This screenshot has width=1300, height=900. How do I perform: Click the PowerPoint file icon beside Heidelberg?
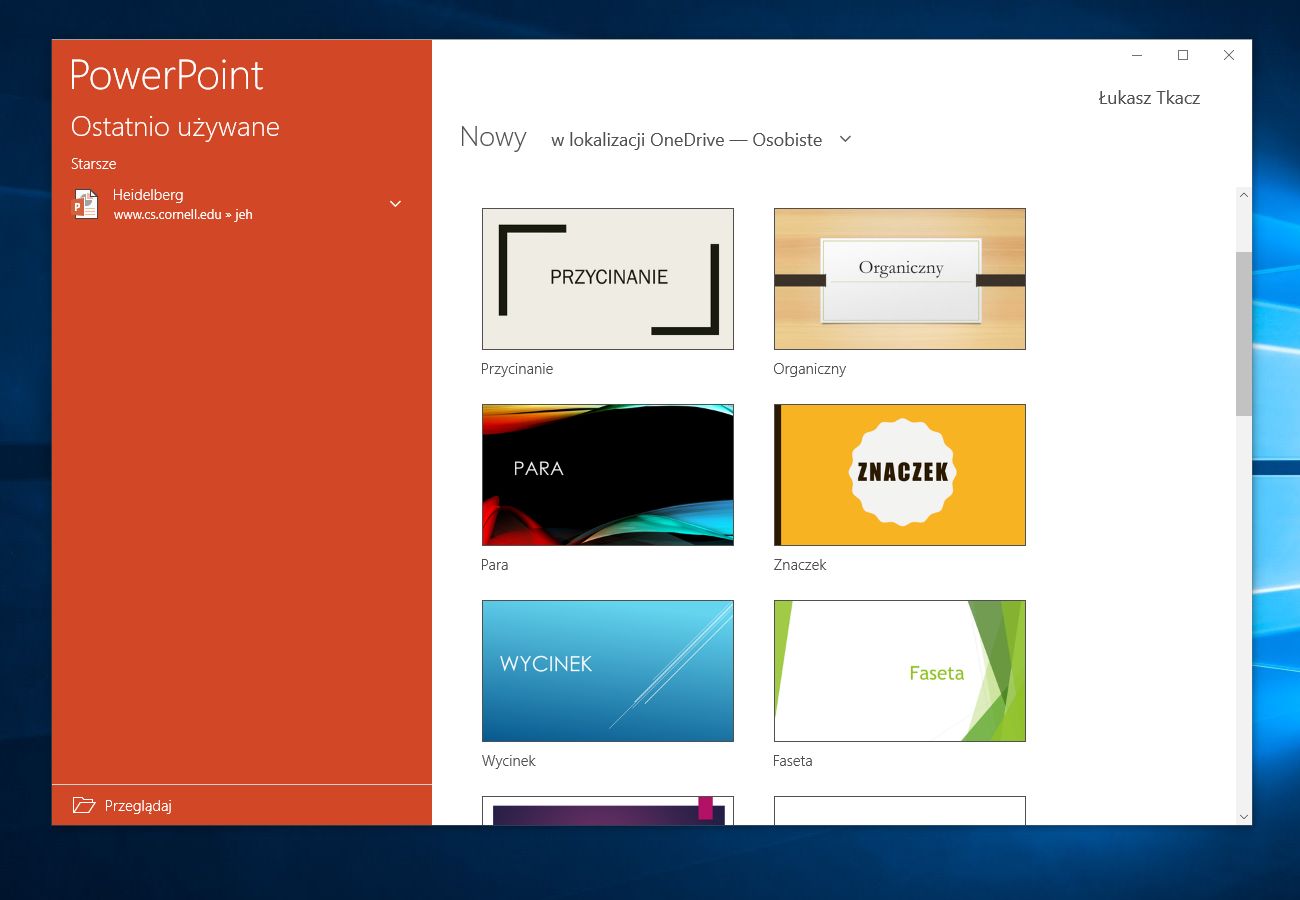(86, 203)
